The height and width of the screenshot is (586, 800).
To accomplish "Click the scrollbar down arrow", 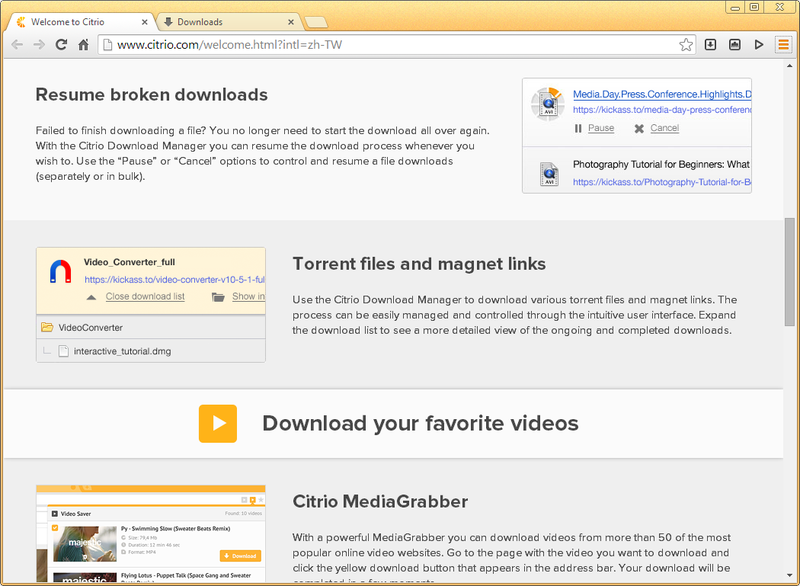I will [789, 576].
